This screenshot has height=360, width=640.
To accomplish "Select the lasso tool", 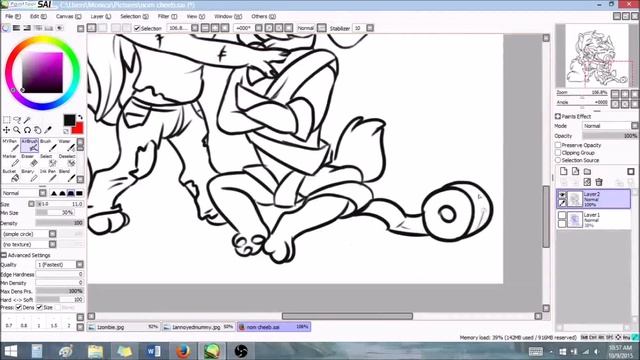I will tap(17, 120).
